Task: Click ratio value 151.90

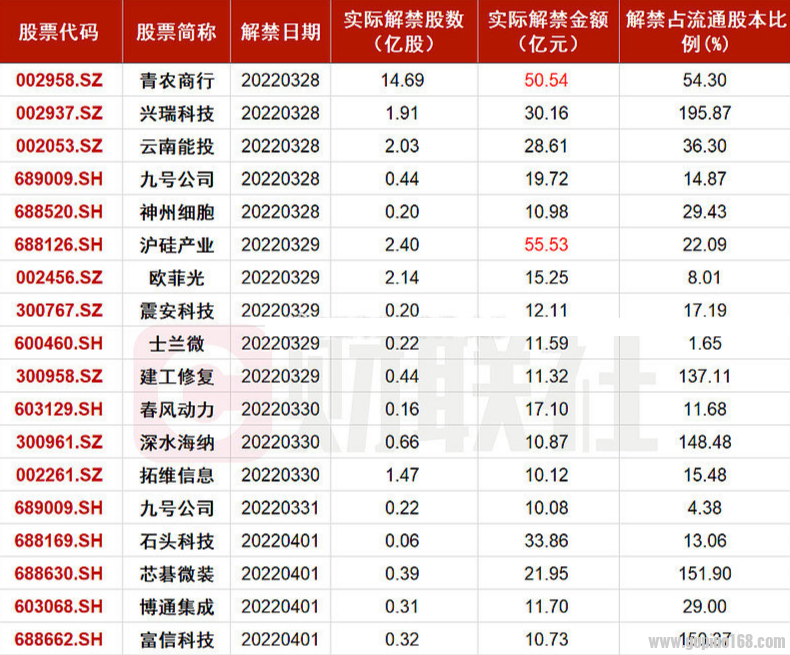Action: [x=705, y=573]
